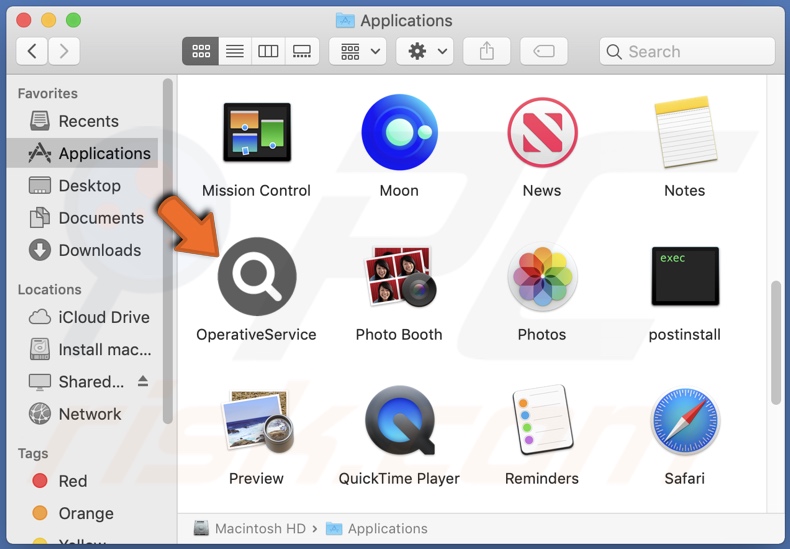
Task: Select the Safari app icon
Action: (685, 421)
